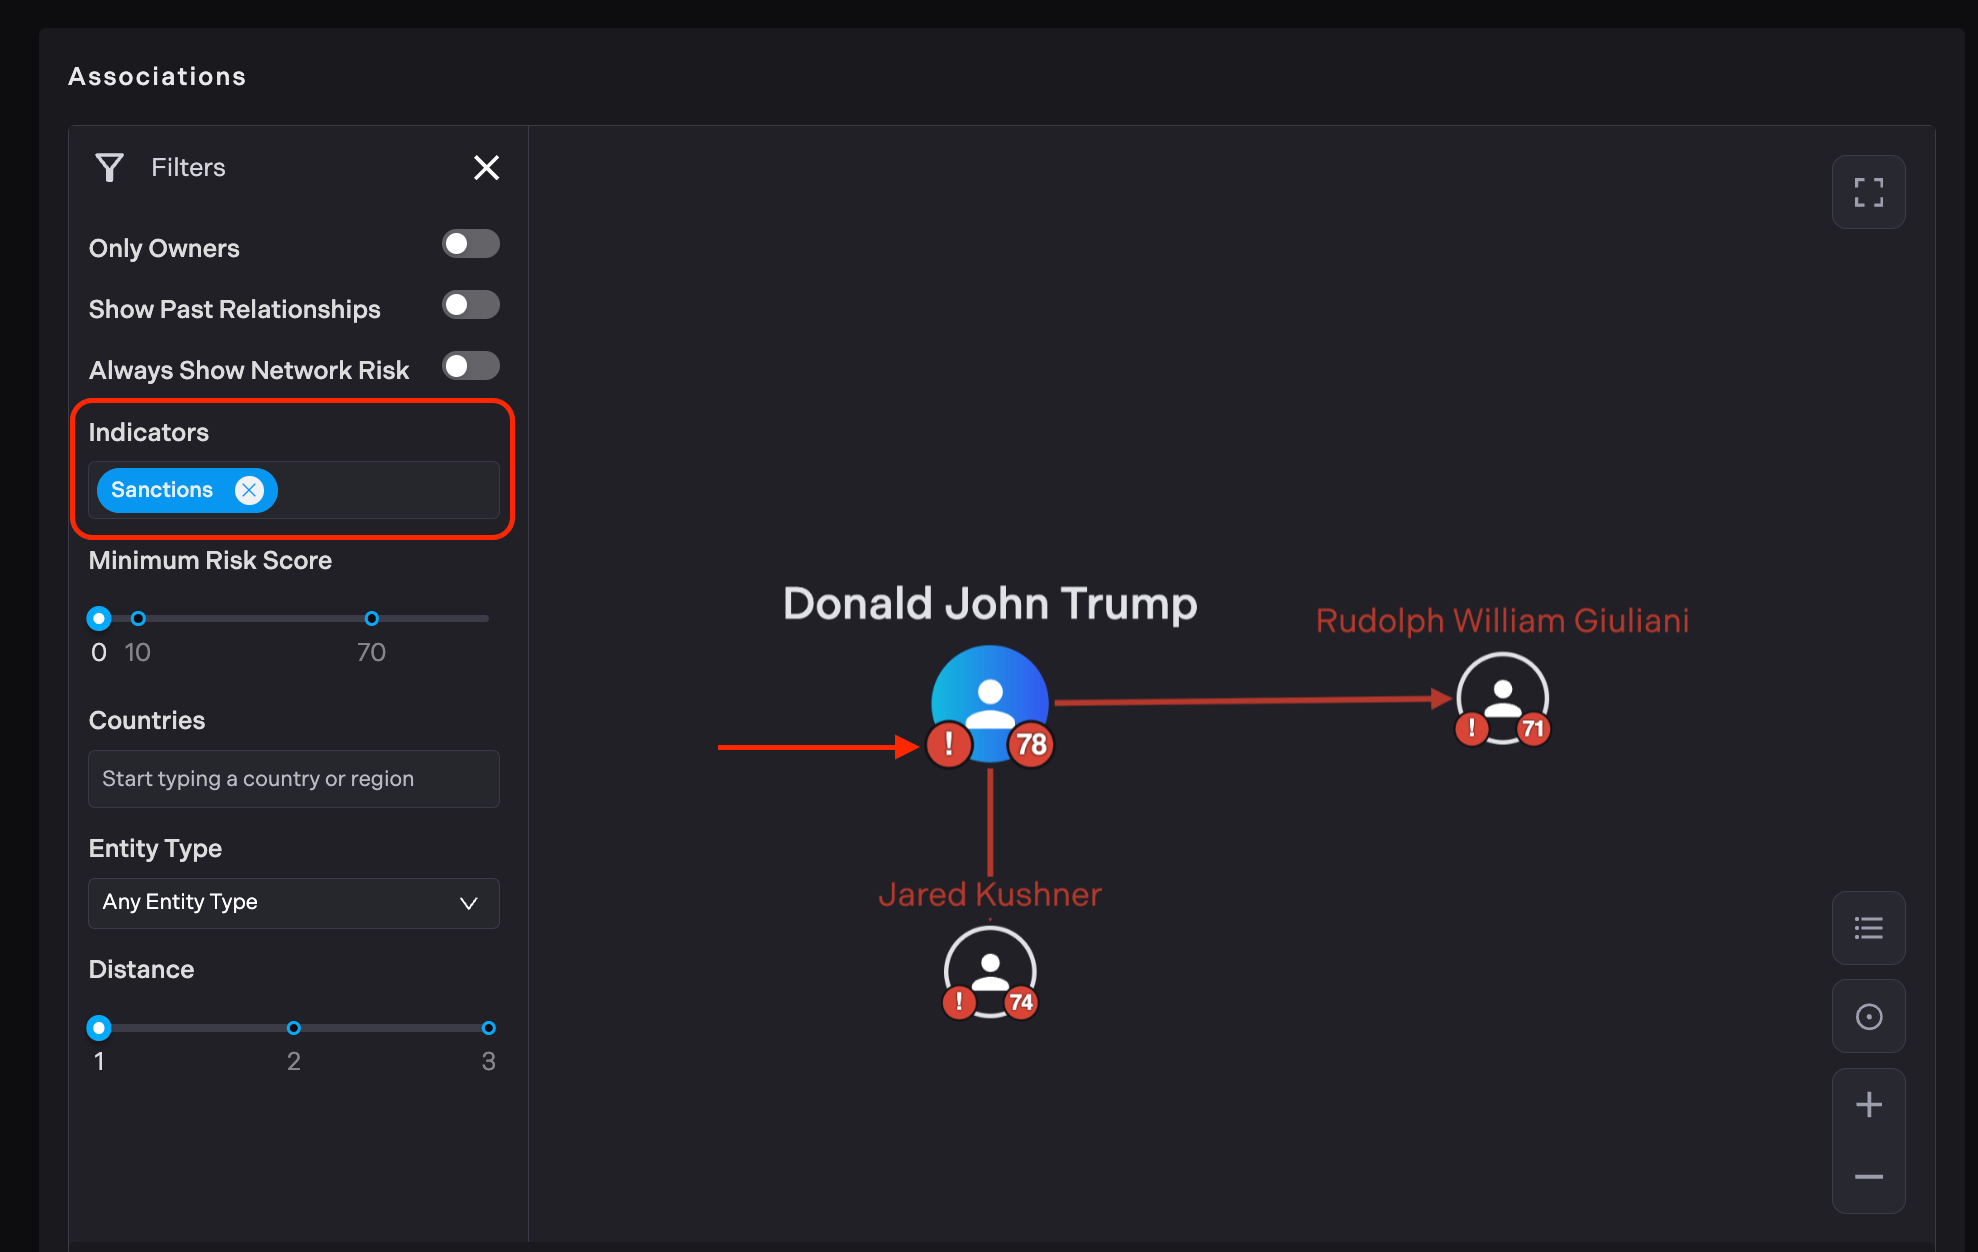Toggle Always Show Network Risk
This screenshot has width=1978, height=1252.
click(x=471, y=366)
